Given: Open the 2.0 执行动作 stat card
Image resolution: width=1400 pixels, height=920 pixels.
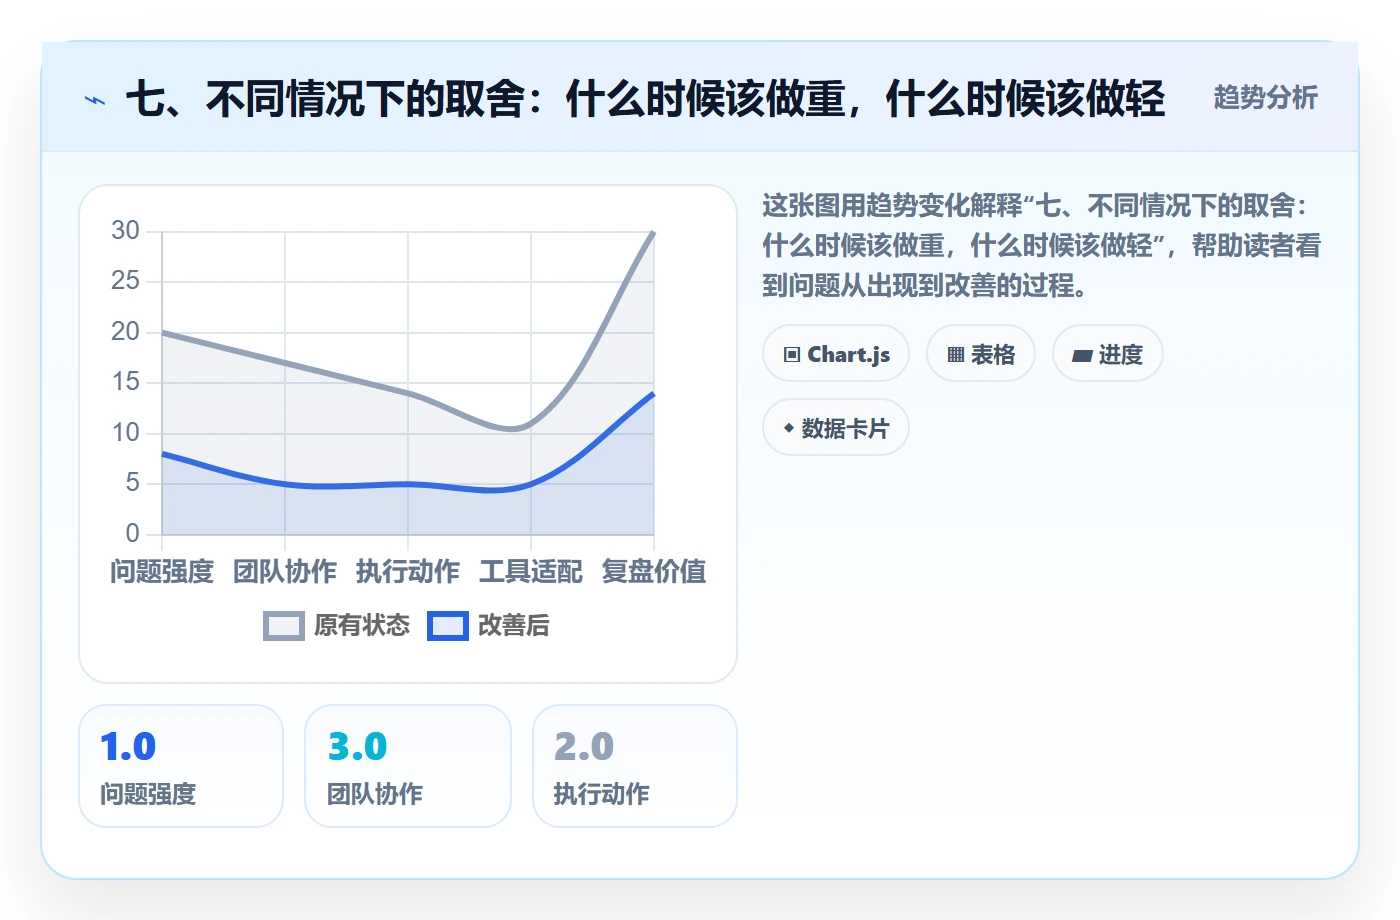Looking at the screenshot, I should (635, 766).
